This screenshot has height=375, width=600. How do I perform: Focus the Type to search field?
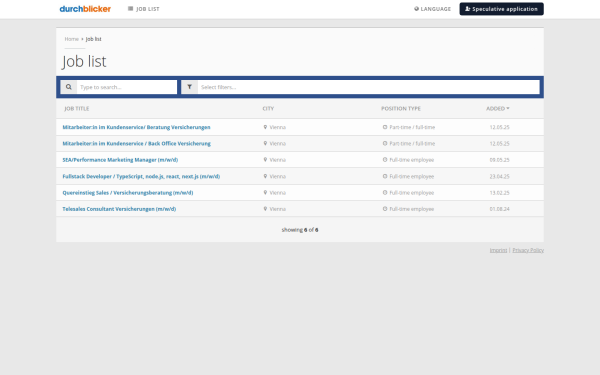point(127,87)
